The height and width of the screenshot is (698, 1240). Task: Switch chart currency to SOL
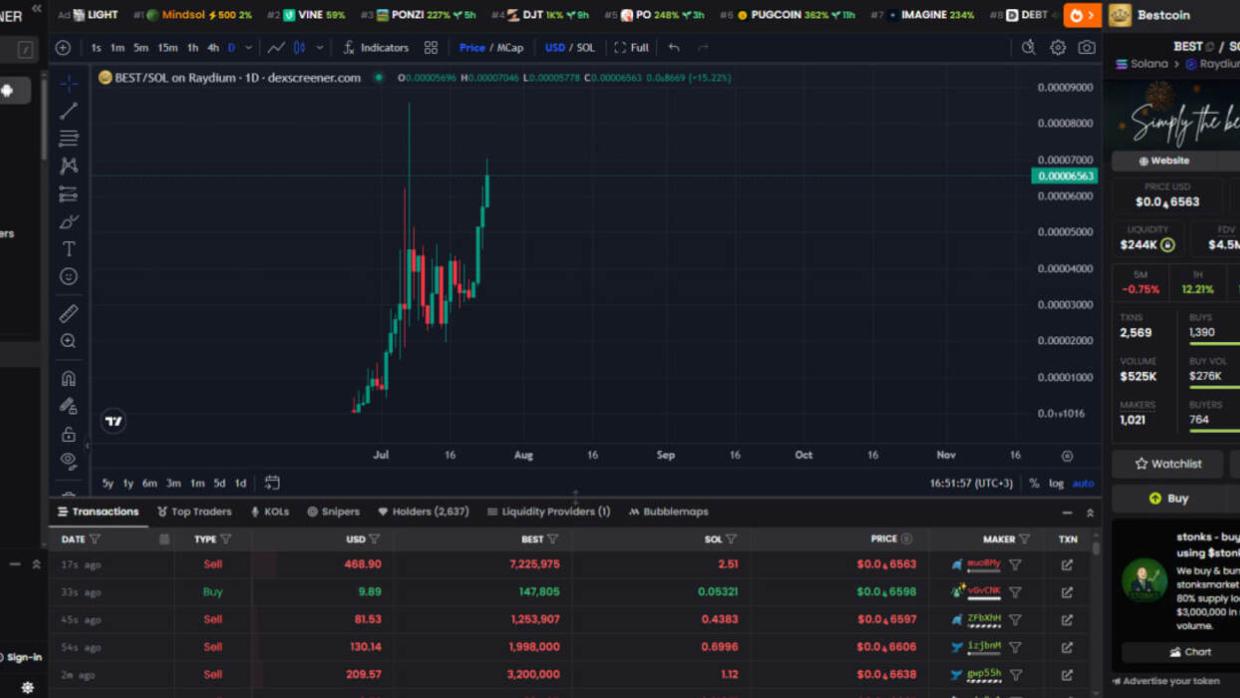(x=586, y=47)
